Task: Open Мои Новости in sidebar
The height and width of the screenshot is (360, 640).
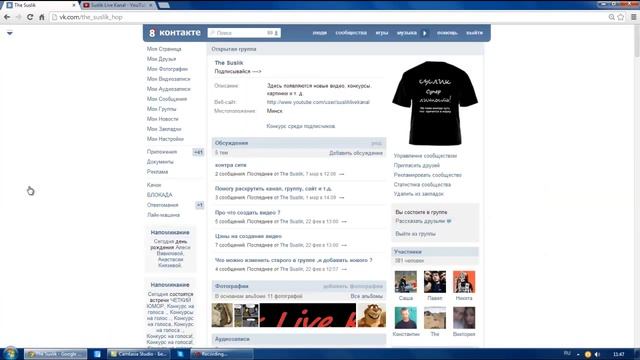Action: click(162, 119)
